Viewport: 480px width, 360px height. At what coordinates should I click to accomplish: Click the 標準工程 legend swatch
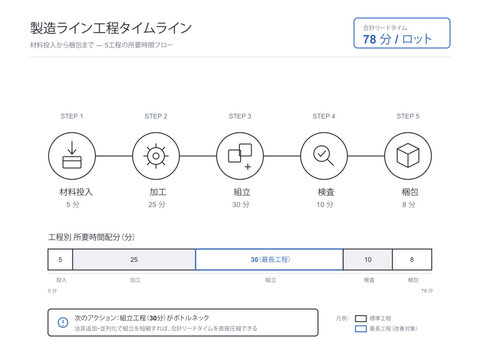[x=361, y=318]
